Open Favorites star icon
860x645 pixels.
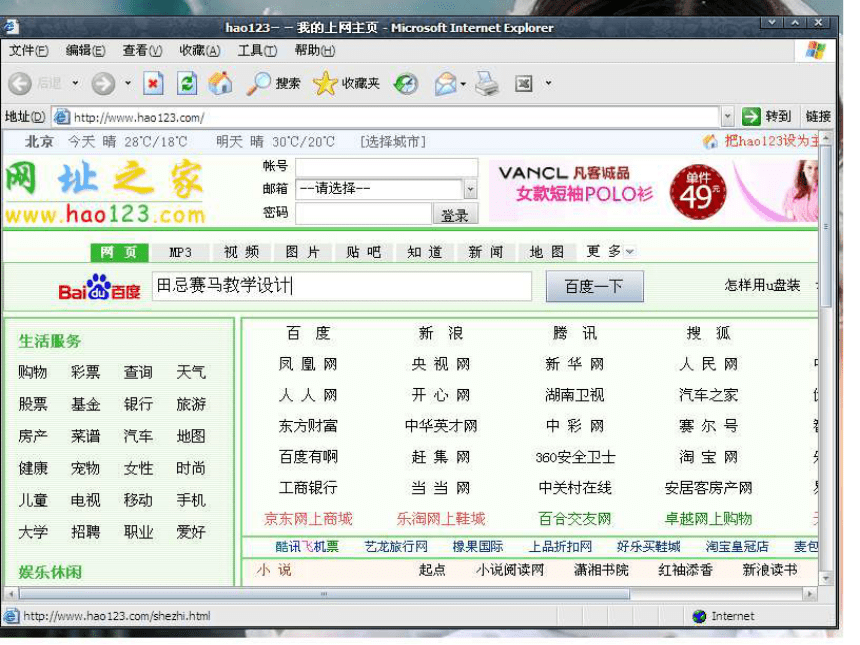(325, 83)
